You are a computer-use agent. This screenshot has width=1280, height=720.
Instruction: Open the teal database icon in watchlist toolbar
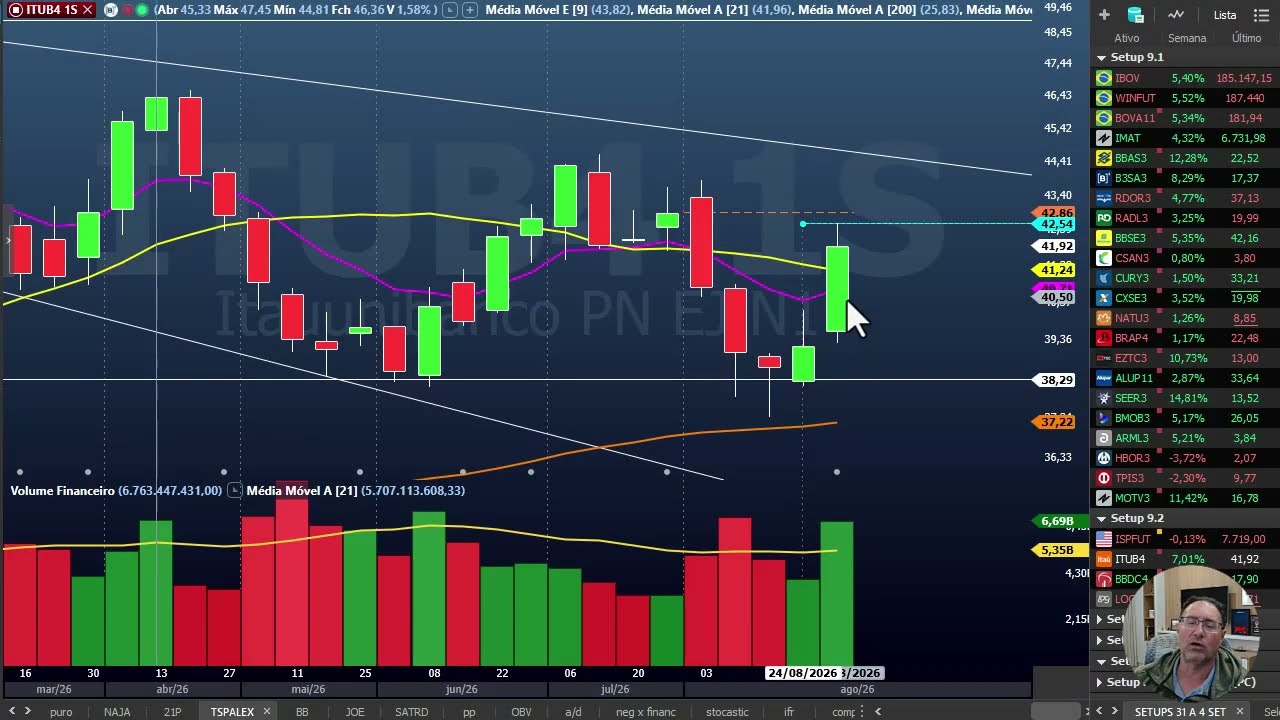coord(1135,15)
